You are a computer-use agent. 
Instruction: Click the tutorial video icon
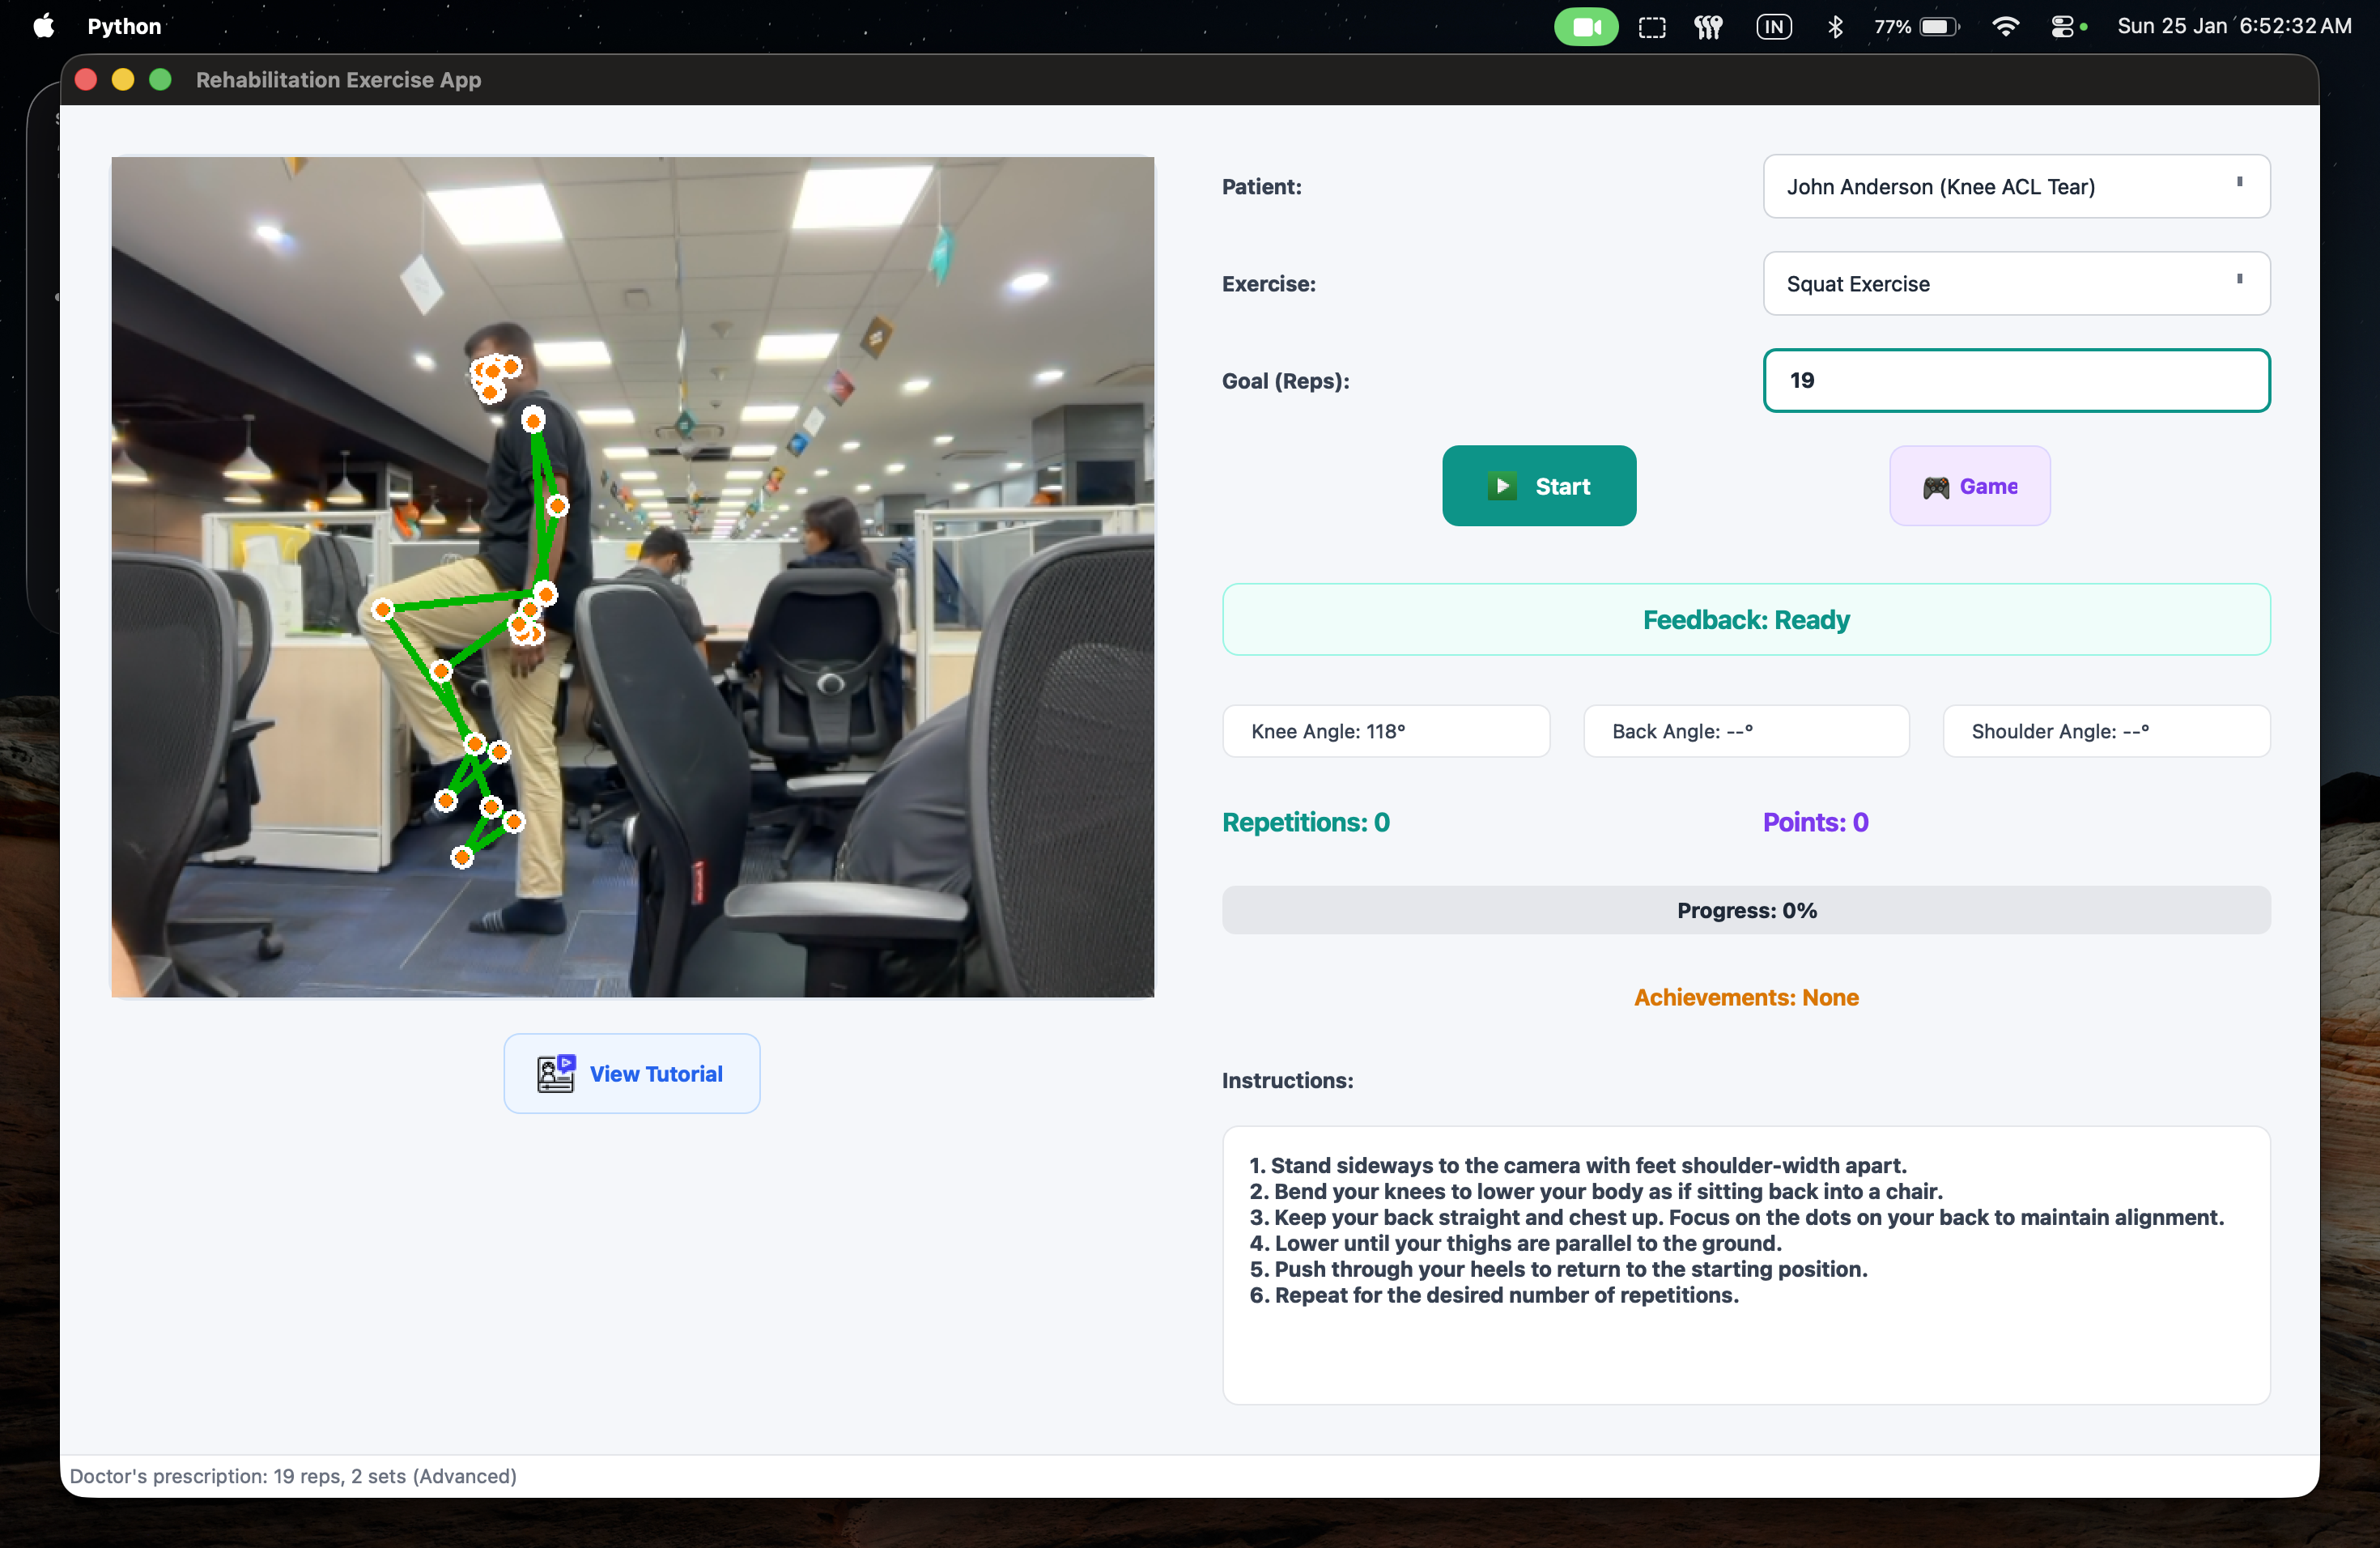point(556,1073)
